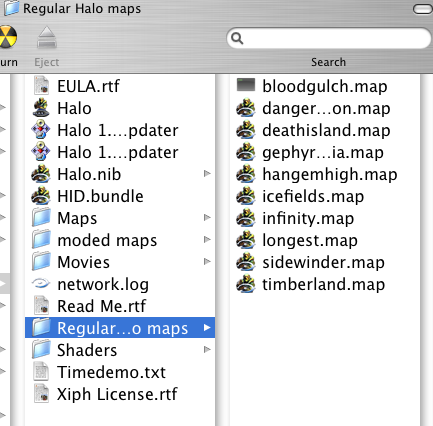Screen dimensions: 433x426
Task: Expand the moded maps folder arrow
Action: [x=207, y=240]
